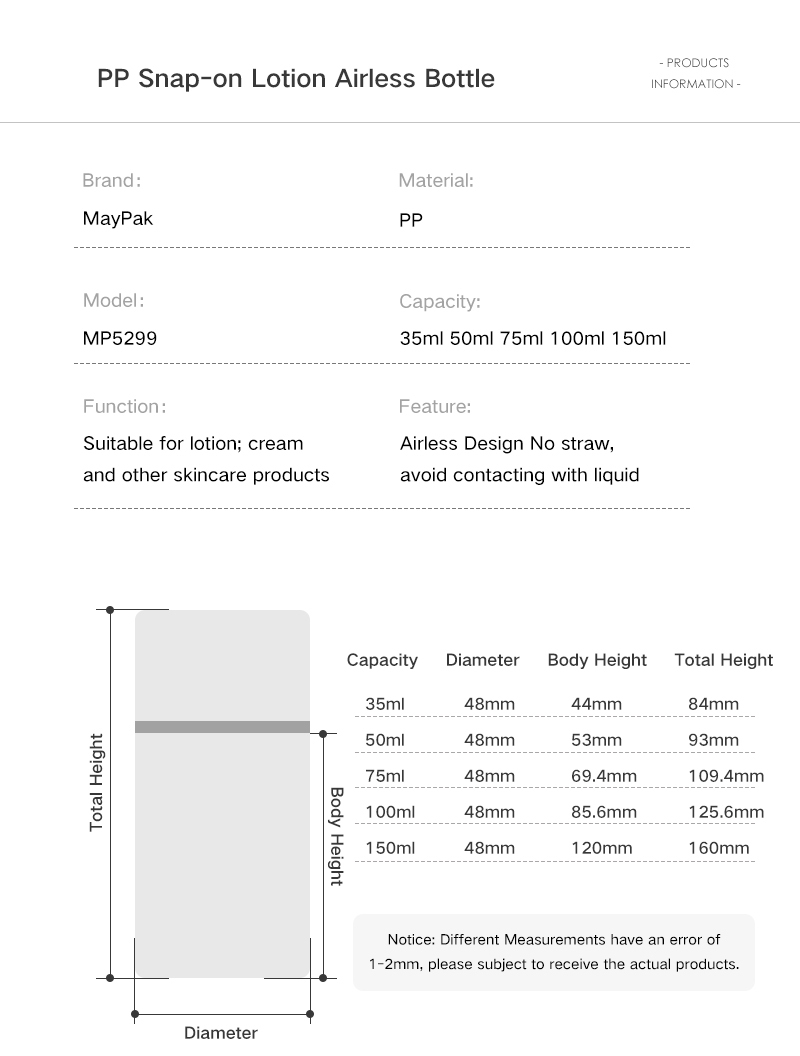The image size is (800, 1056).
Task: Select the 35ml row capacity cell
Action: tap(385, 704)
